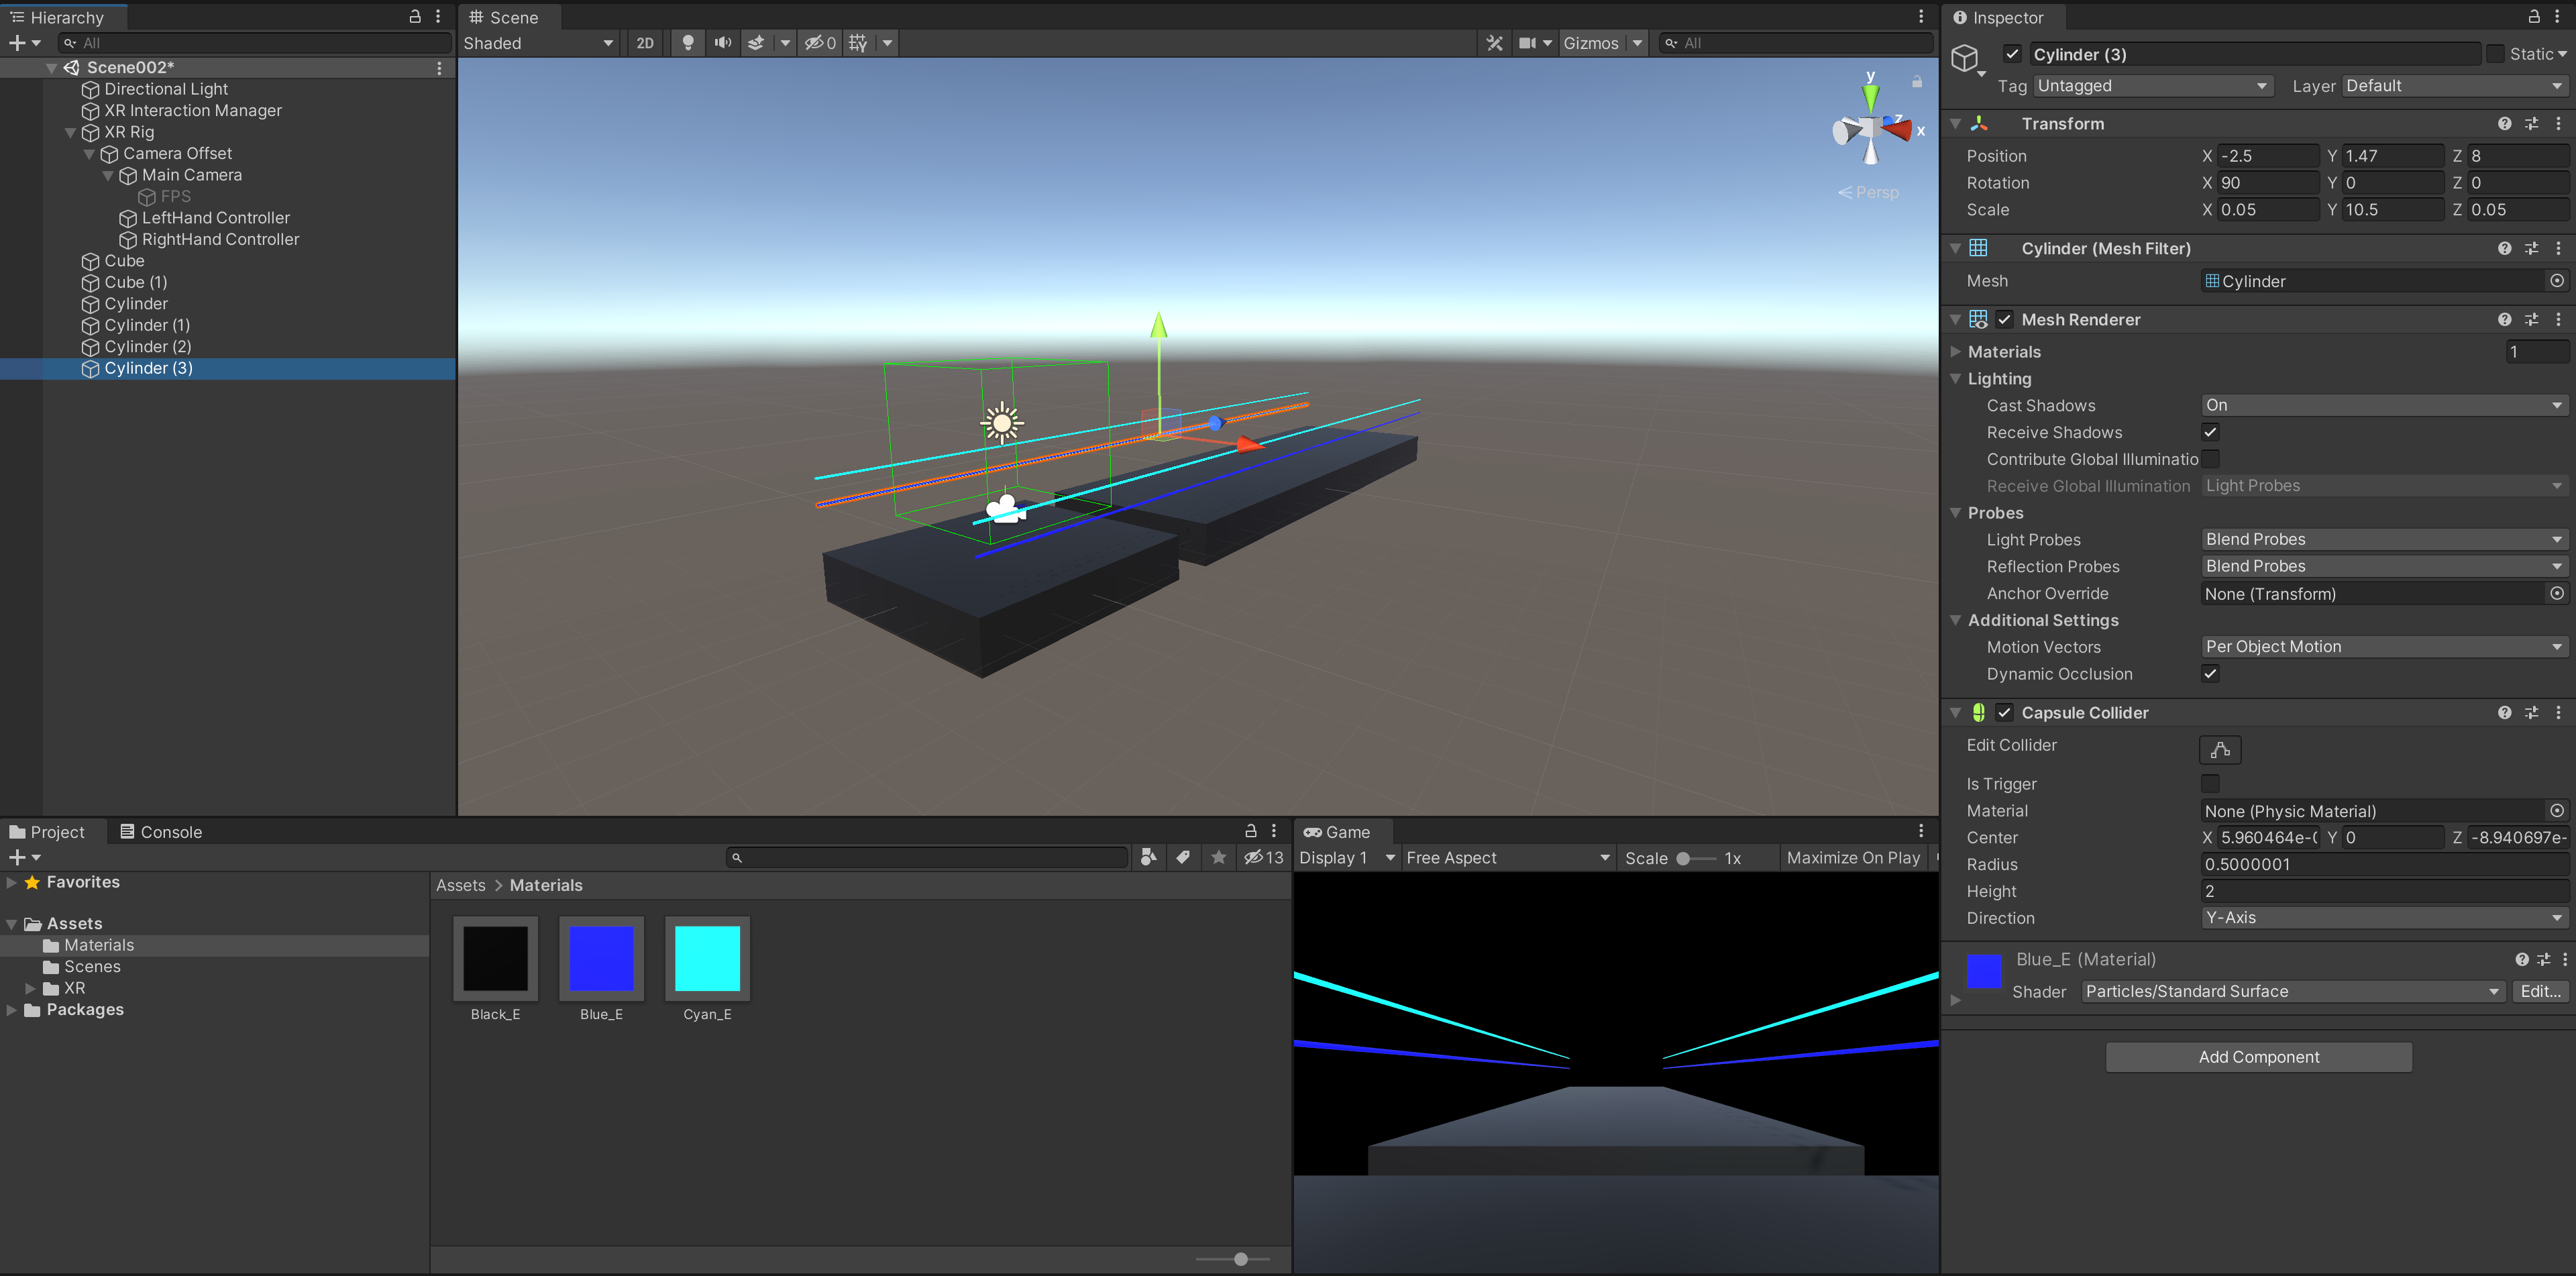Uncheck Receive Shadows checkbox
The height and width of the screenshot is (1276, 2576).
[x=2210, y=432]
